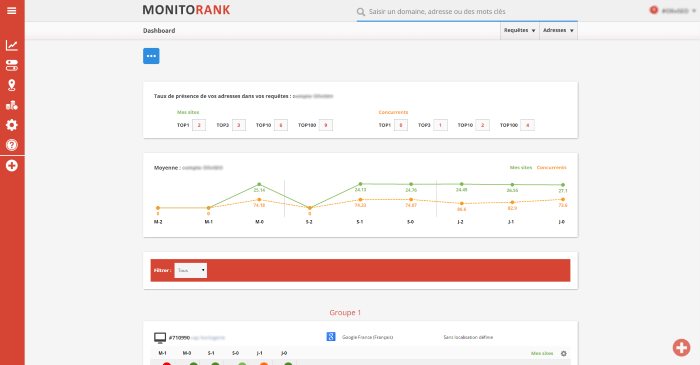
Task: Click the Google France (Français) label
Action: tap(367, 337)
